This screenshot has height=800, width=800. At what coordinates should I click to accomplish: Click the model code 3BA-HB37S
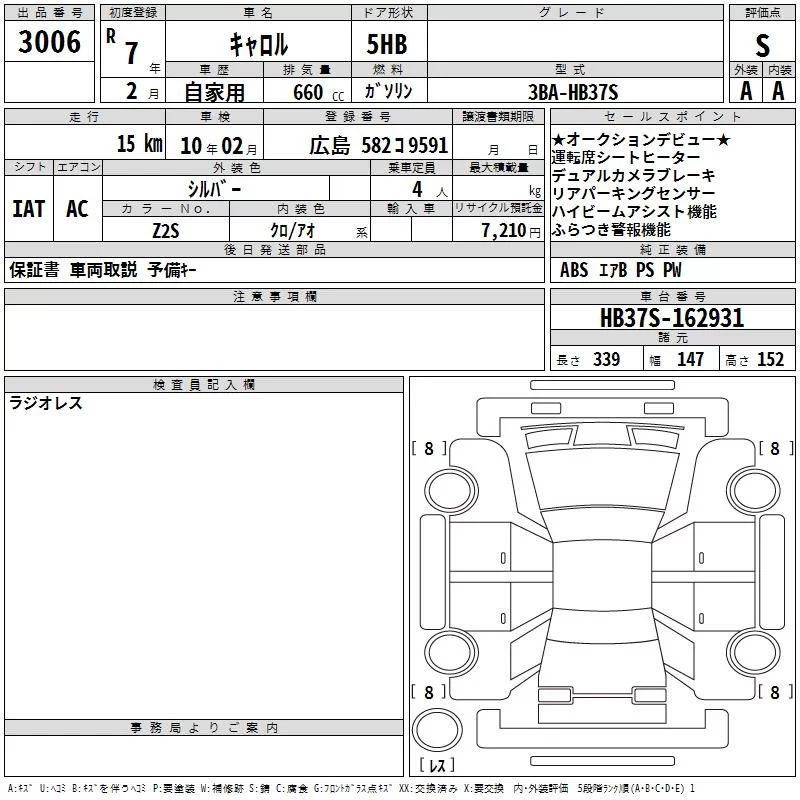point(573,92)
